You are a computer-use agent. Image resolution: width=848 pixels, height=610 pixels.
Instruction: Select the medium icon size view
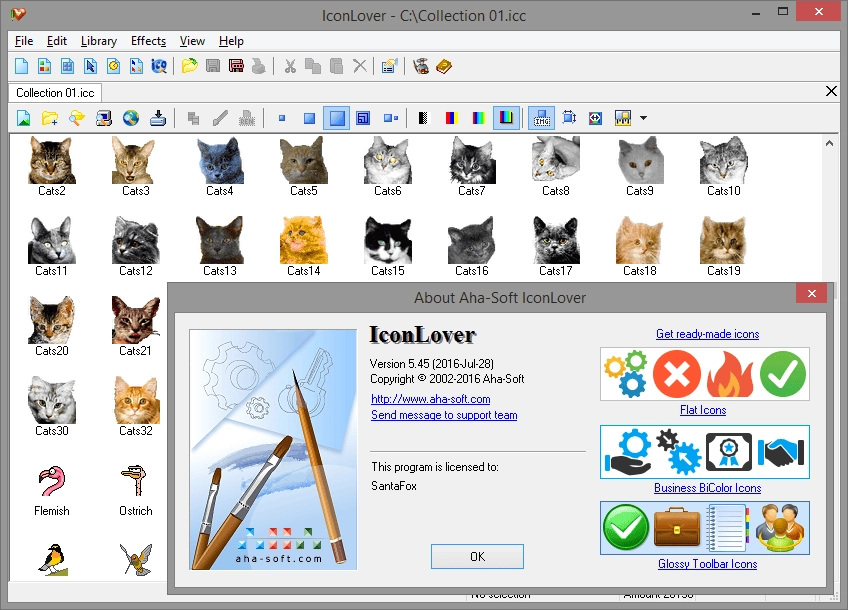coord(309,118)
